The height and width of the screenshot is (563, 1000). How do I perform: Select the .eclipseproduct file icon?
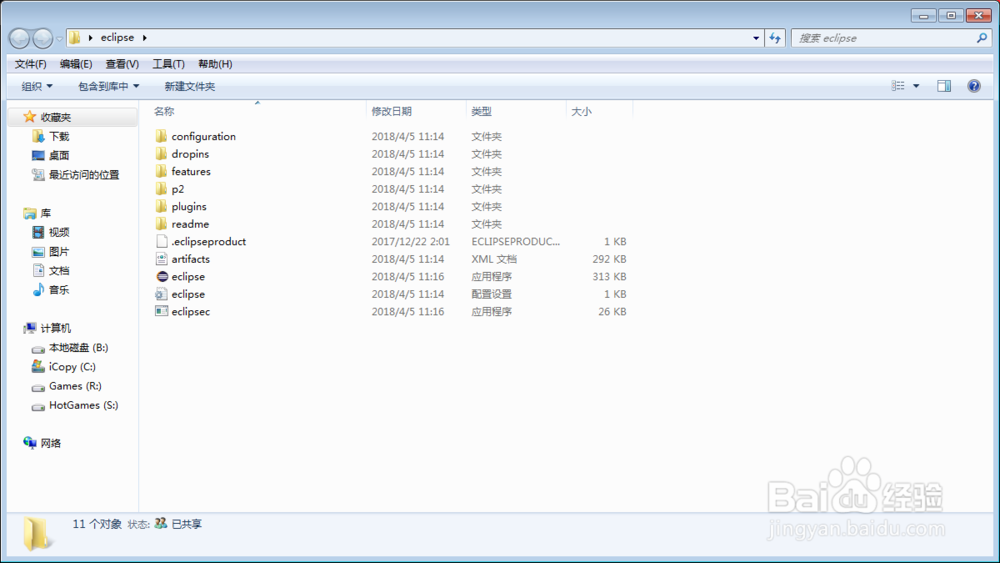(x=162, y=241)
